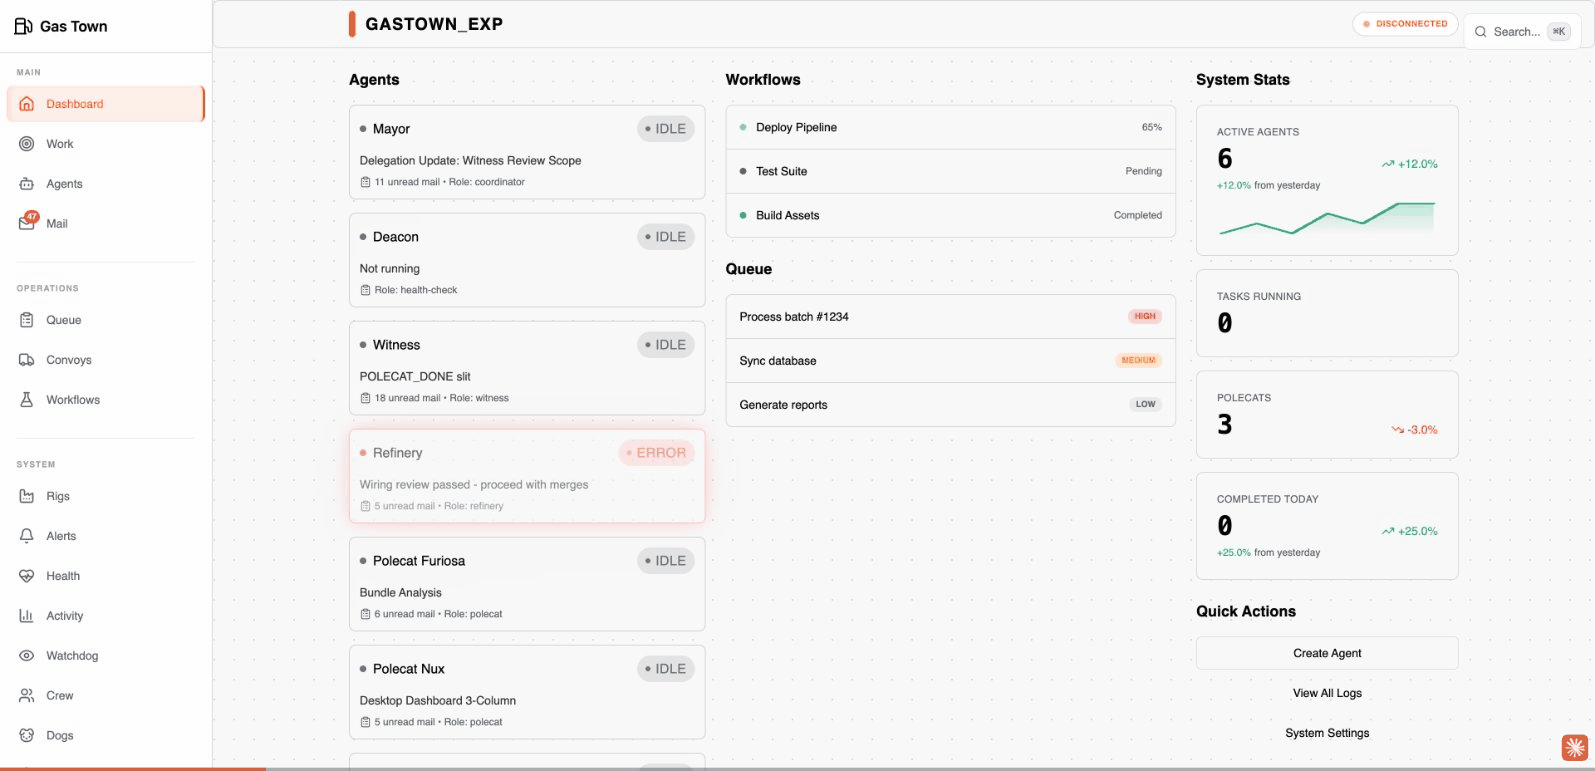The image size is (1595, 771).
Task: Click the DISCONNECTED status badge
Action: (x=1405, y=24)
